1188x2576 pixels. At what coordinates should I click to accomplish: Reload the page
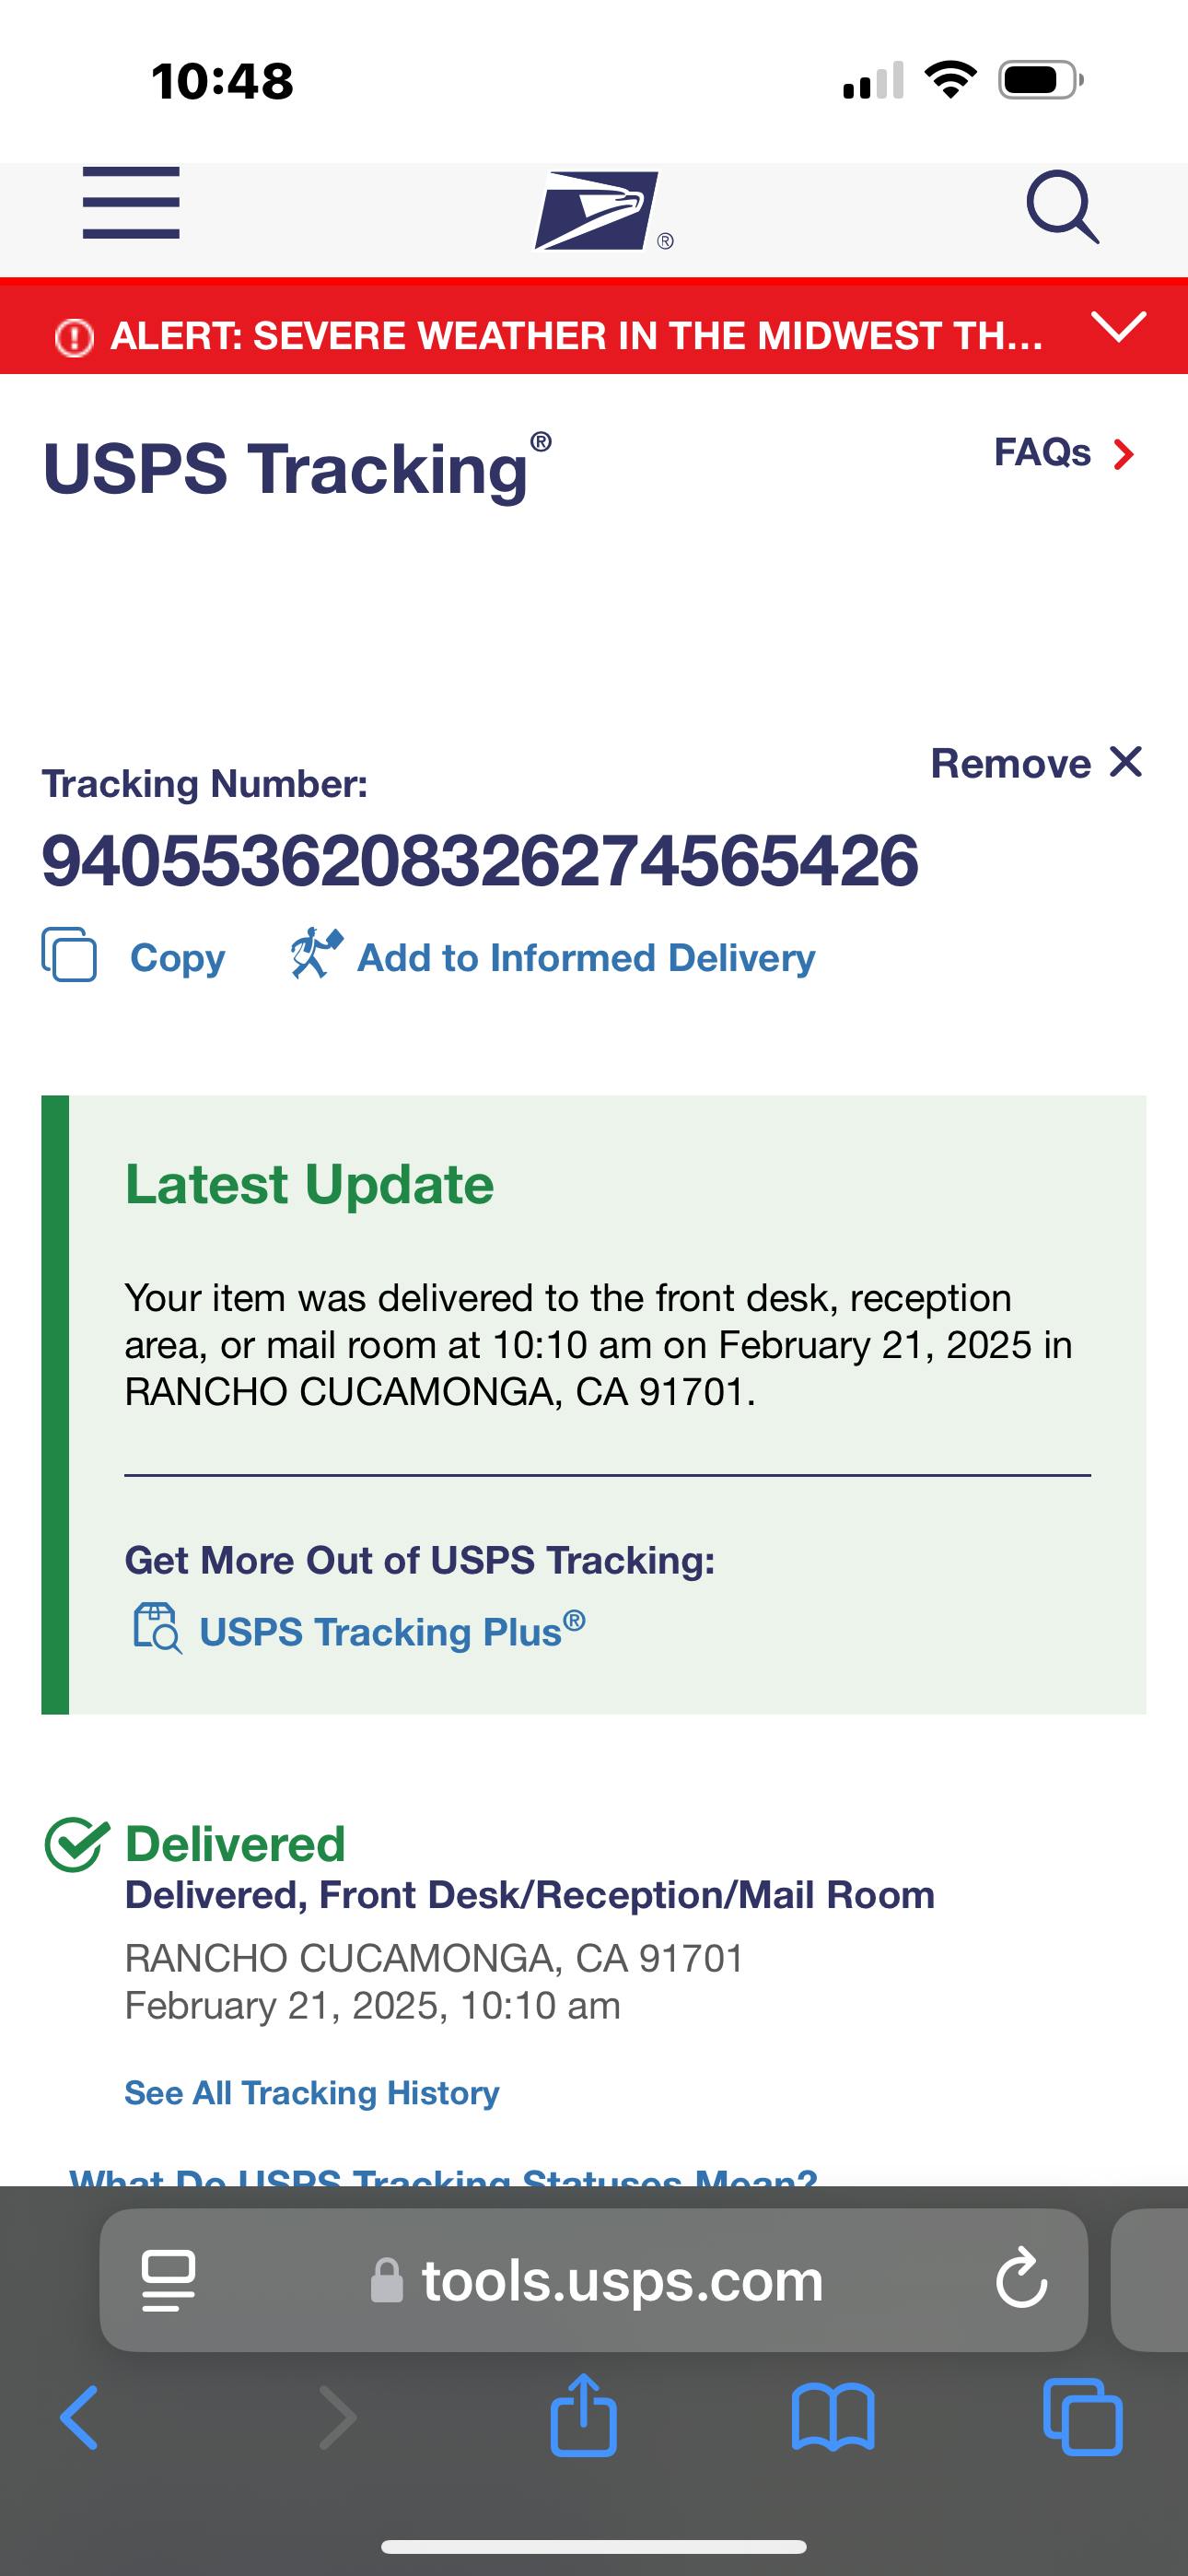(1021, 2279)
